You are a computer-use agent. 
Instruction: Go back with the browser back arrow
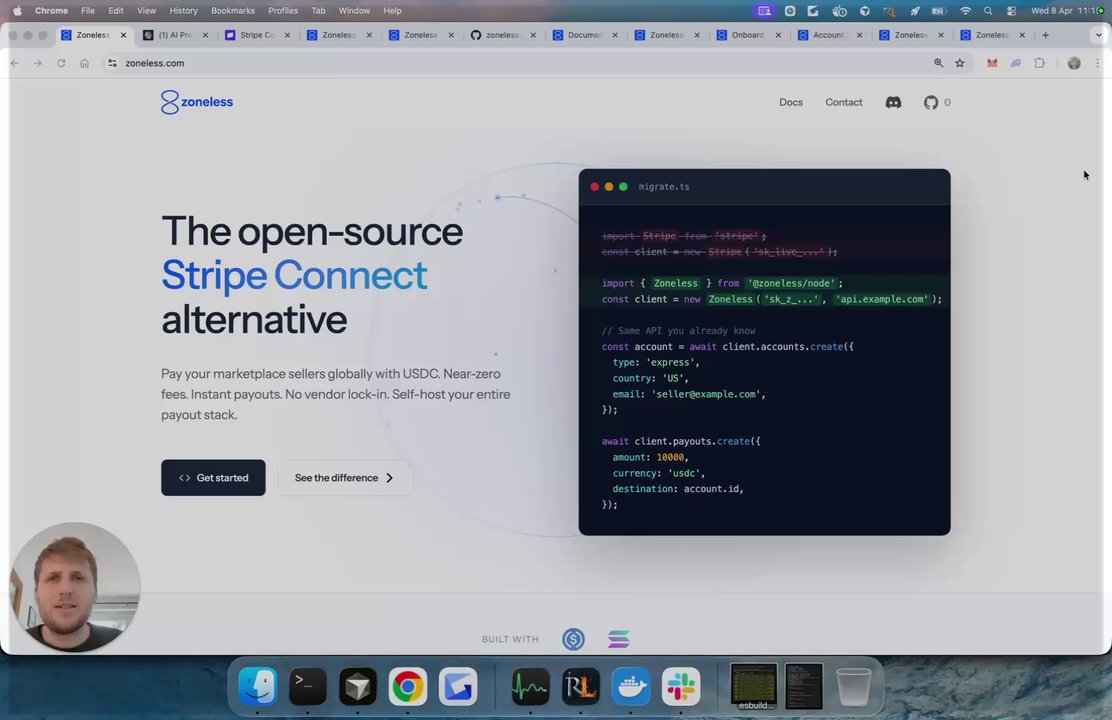(x=15, y=63)
